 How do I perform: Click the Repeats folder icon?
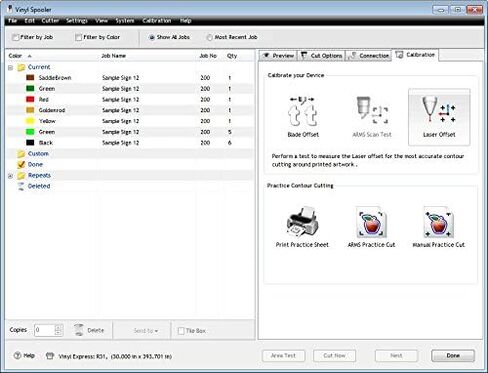click(x=21, y=175)
